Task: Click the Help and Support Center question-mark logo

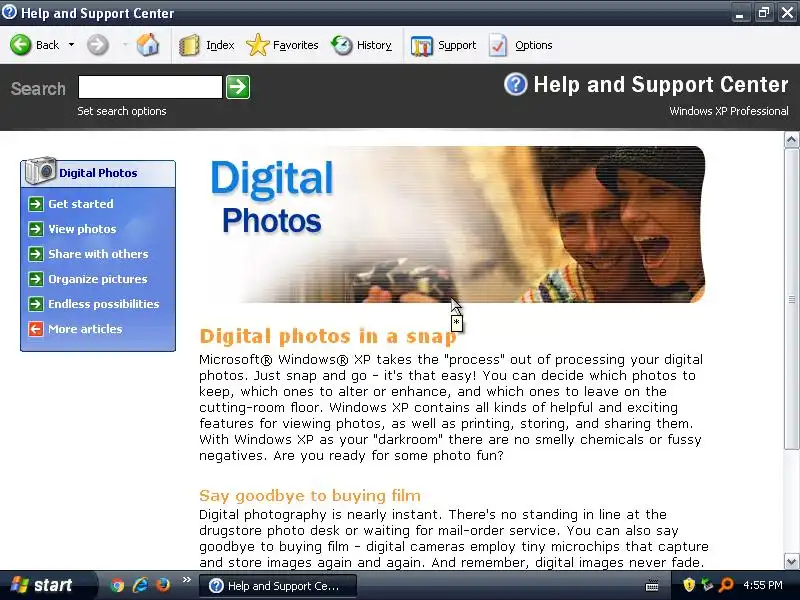Action: [515, 84]
